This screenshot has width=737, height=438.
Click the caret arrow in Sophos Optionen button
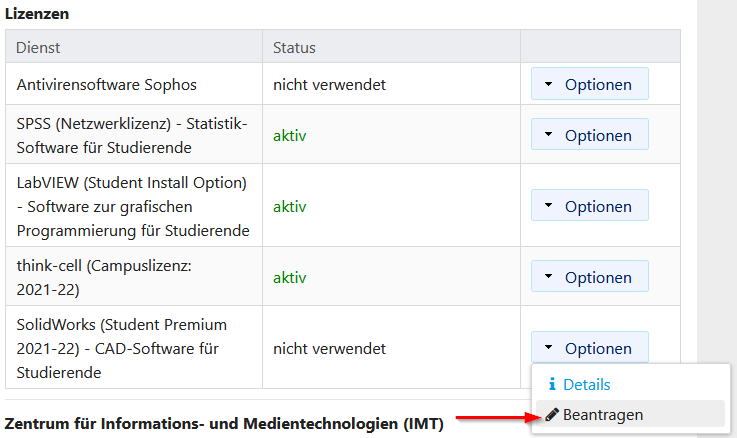click(x=549, y=85)
